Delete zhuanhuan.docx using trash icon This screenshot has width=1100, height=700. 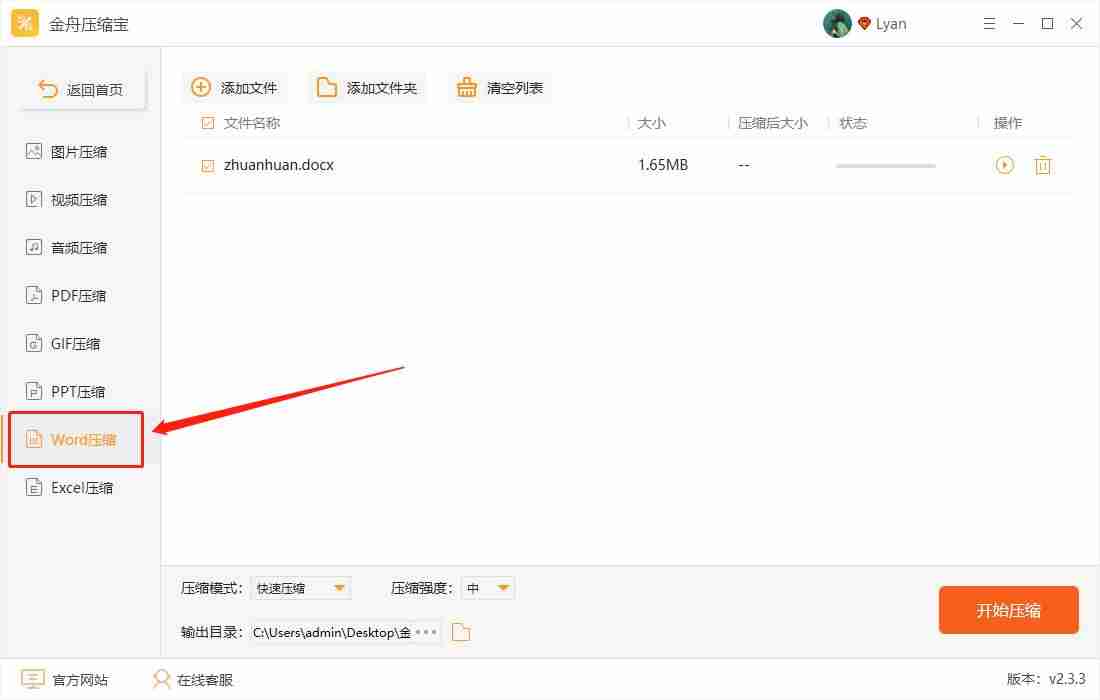point(1043,165)
